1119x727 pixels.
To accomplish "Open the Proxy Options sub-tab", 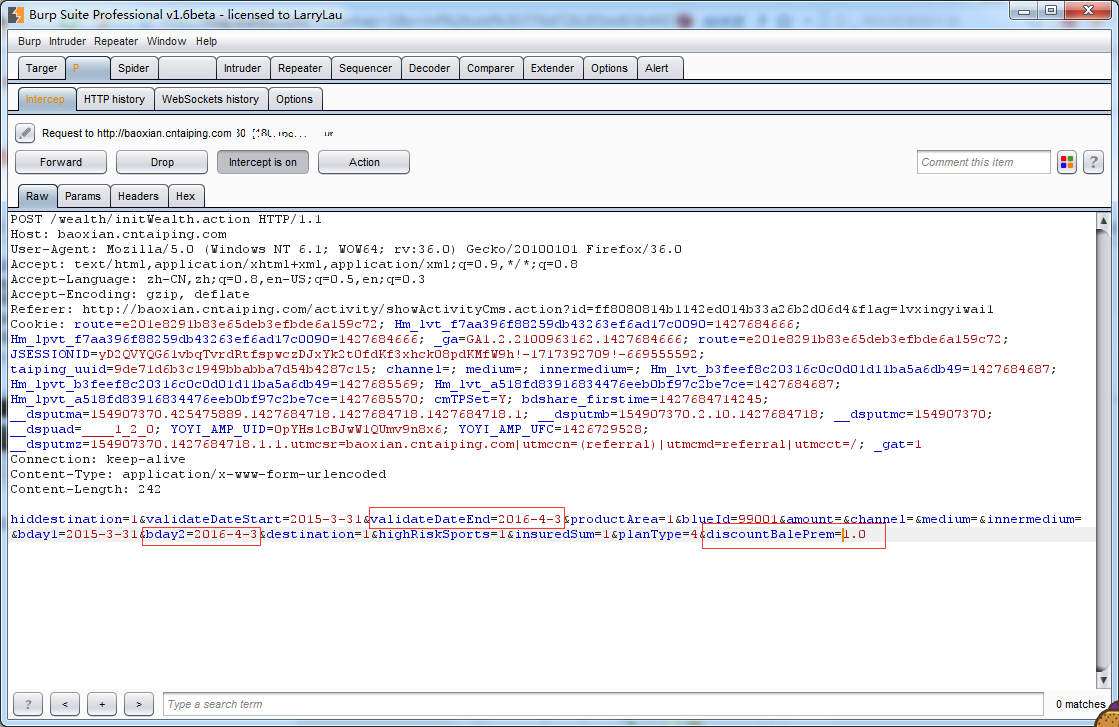I will point(295,99).
